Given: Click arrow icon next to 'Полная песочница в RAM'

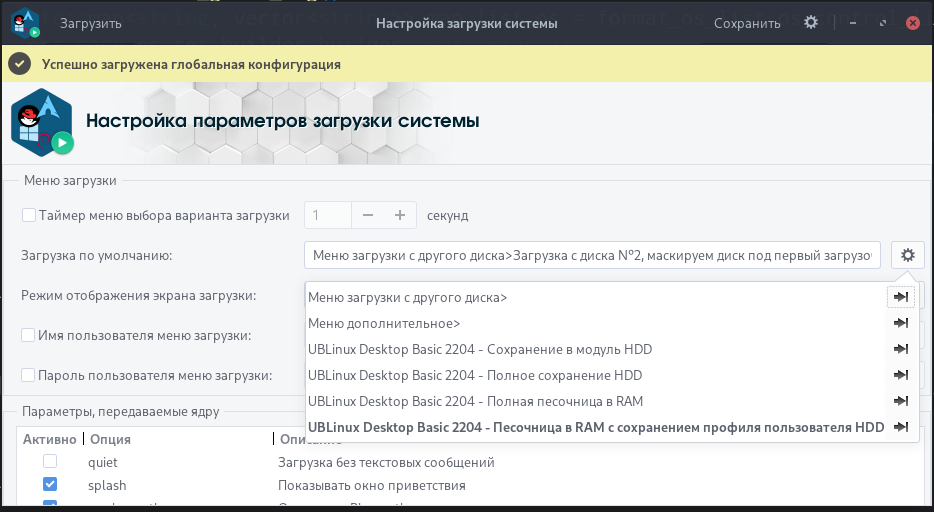Looking at the screenshot, I should tap(900, 401).
